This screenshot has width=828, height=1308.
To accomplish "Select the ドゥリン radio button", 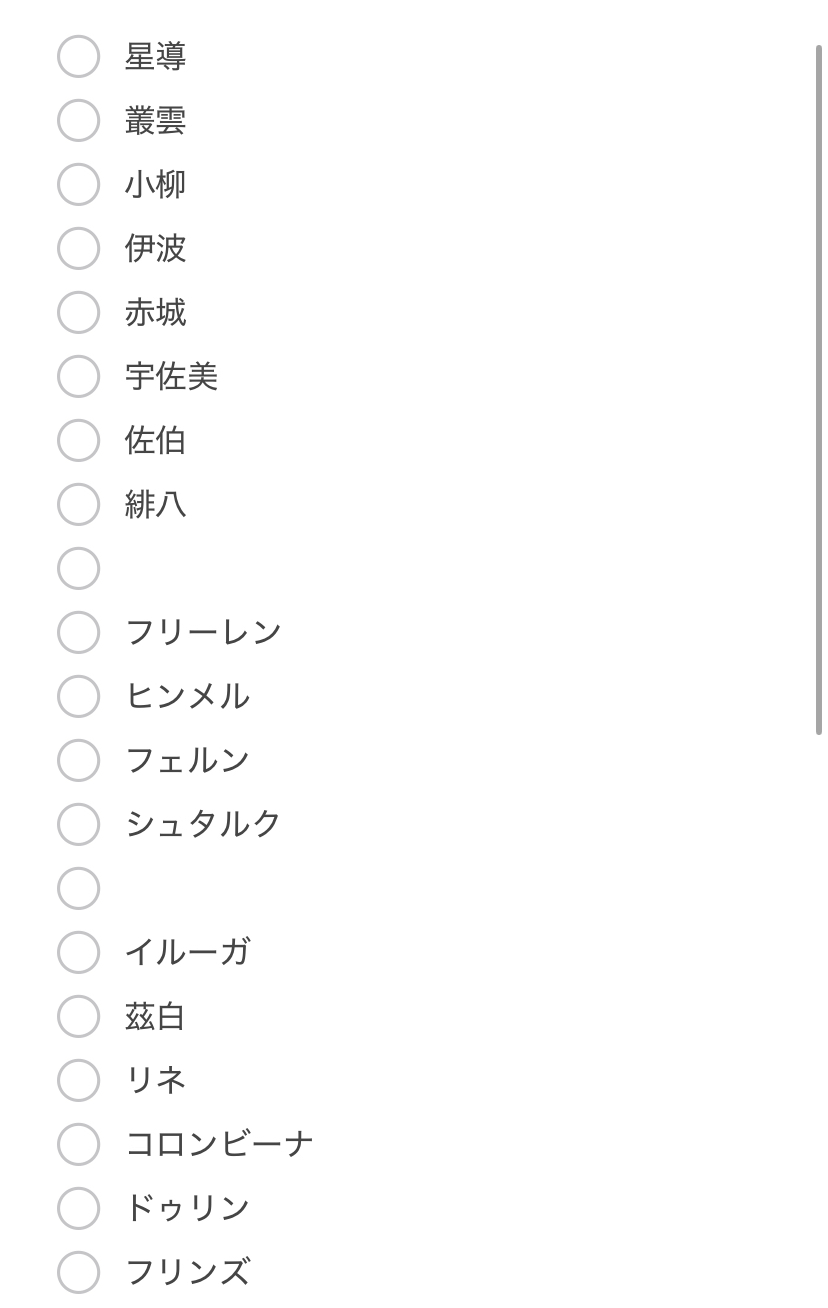I will click(78, 1208).
